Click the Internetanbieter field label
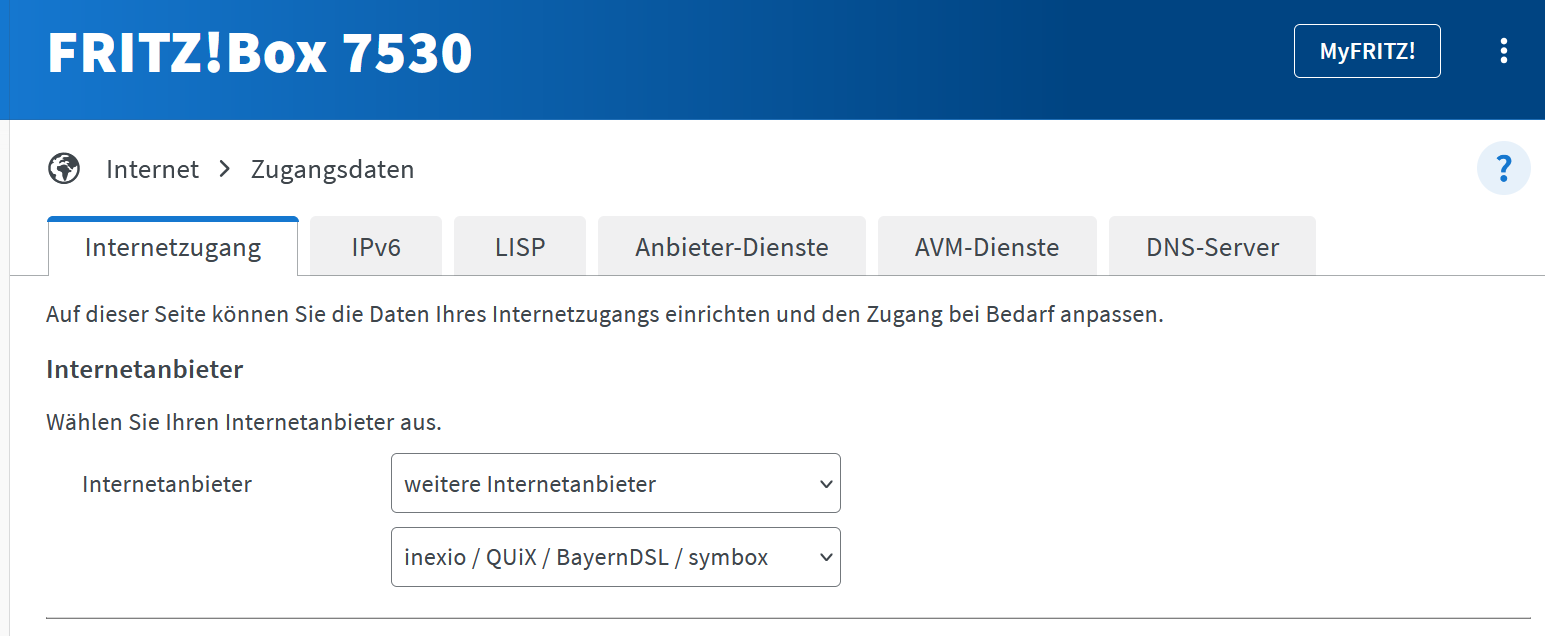This screenshot has width=1545, height=636. (x=167, y=485)
